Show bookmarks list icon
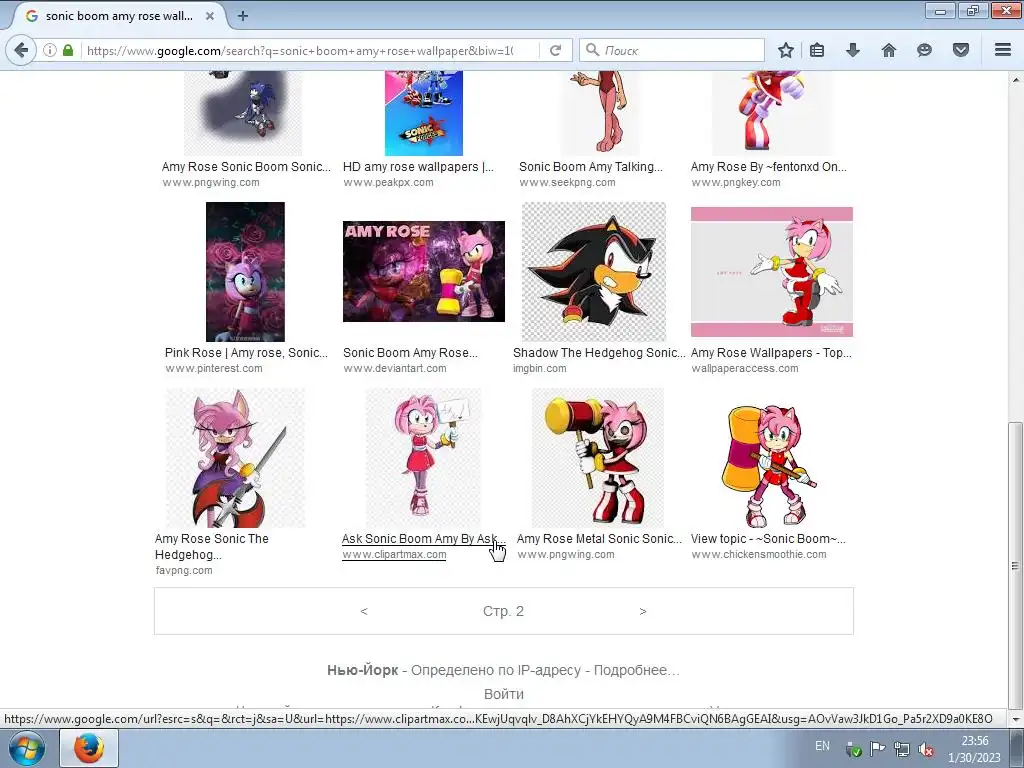1024x768 pixels. pos(817,50)
